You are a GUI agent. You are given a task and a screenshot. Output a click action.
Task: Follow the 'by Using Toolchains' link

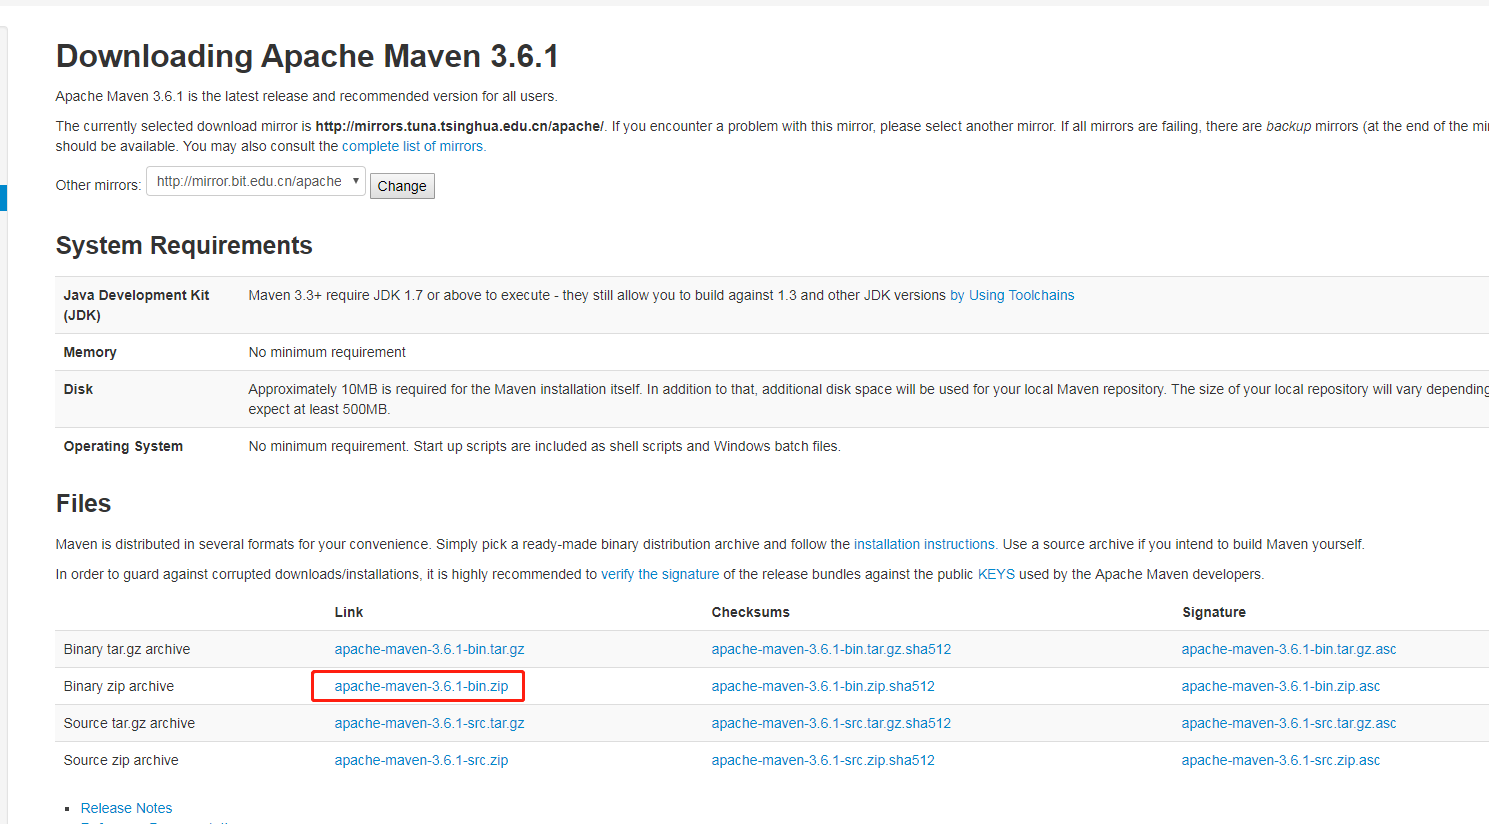click(x=1012, y=295)
